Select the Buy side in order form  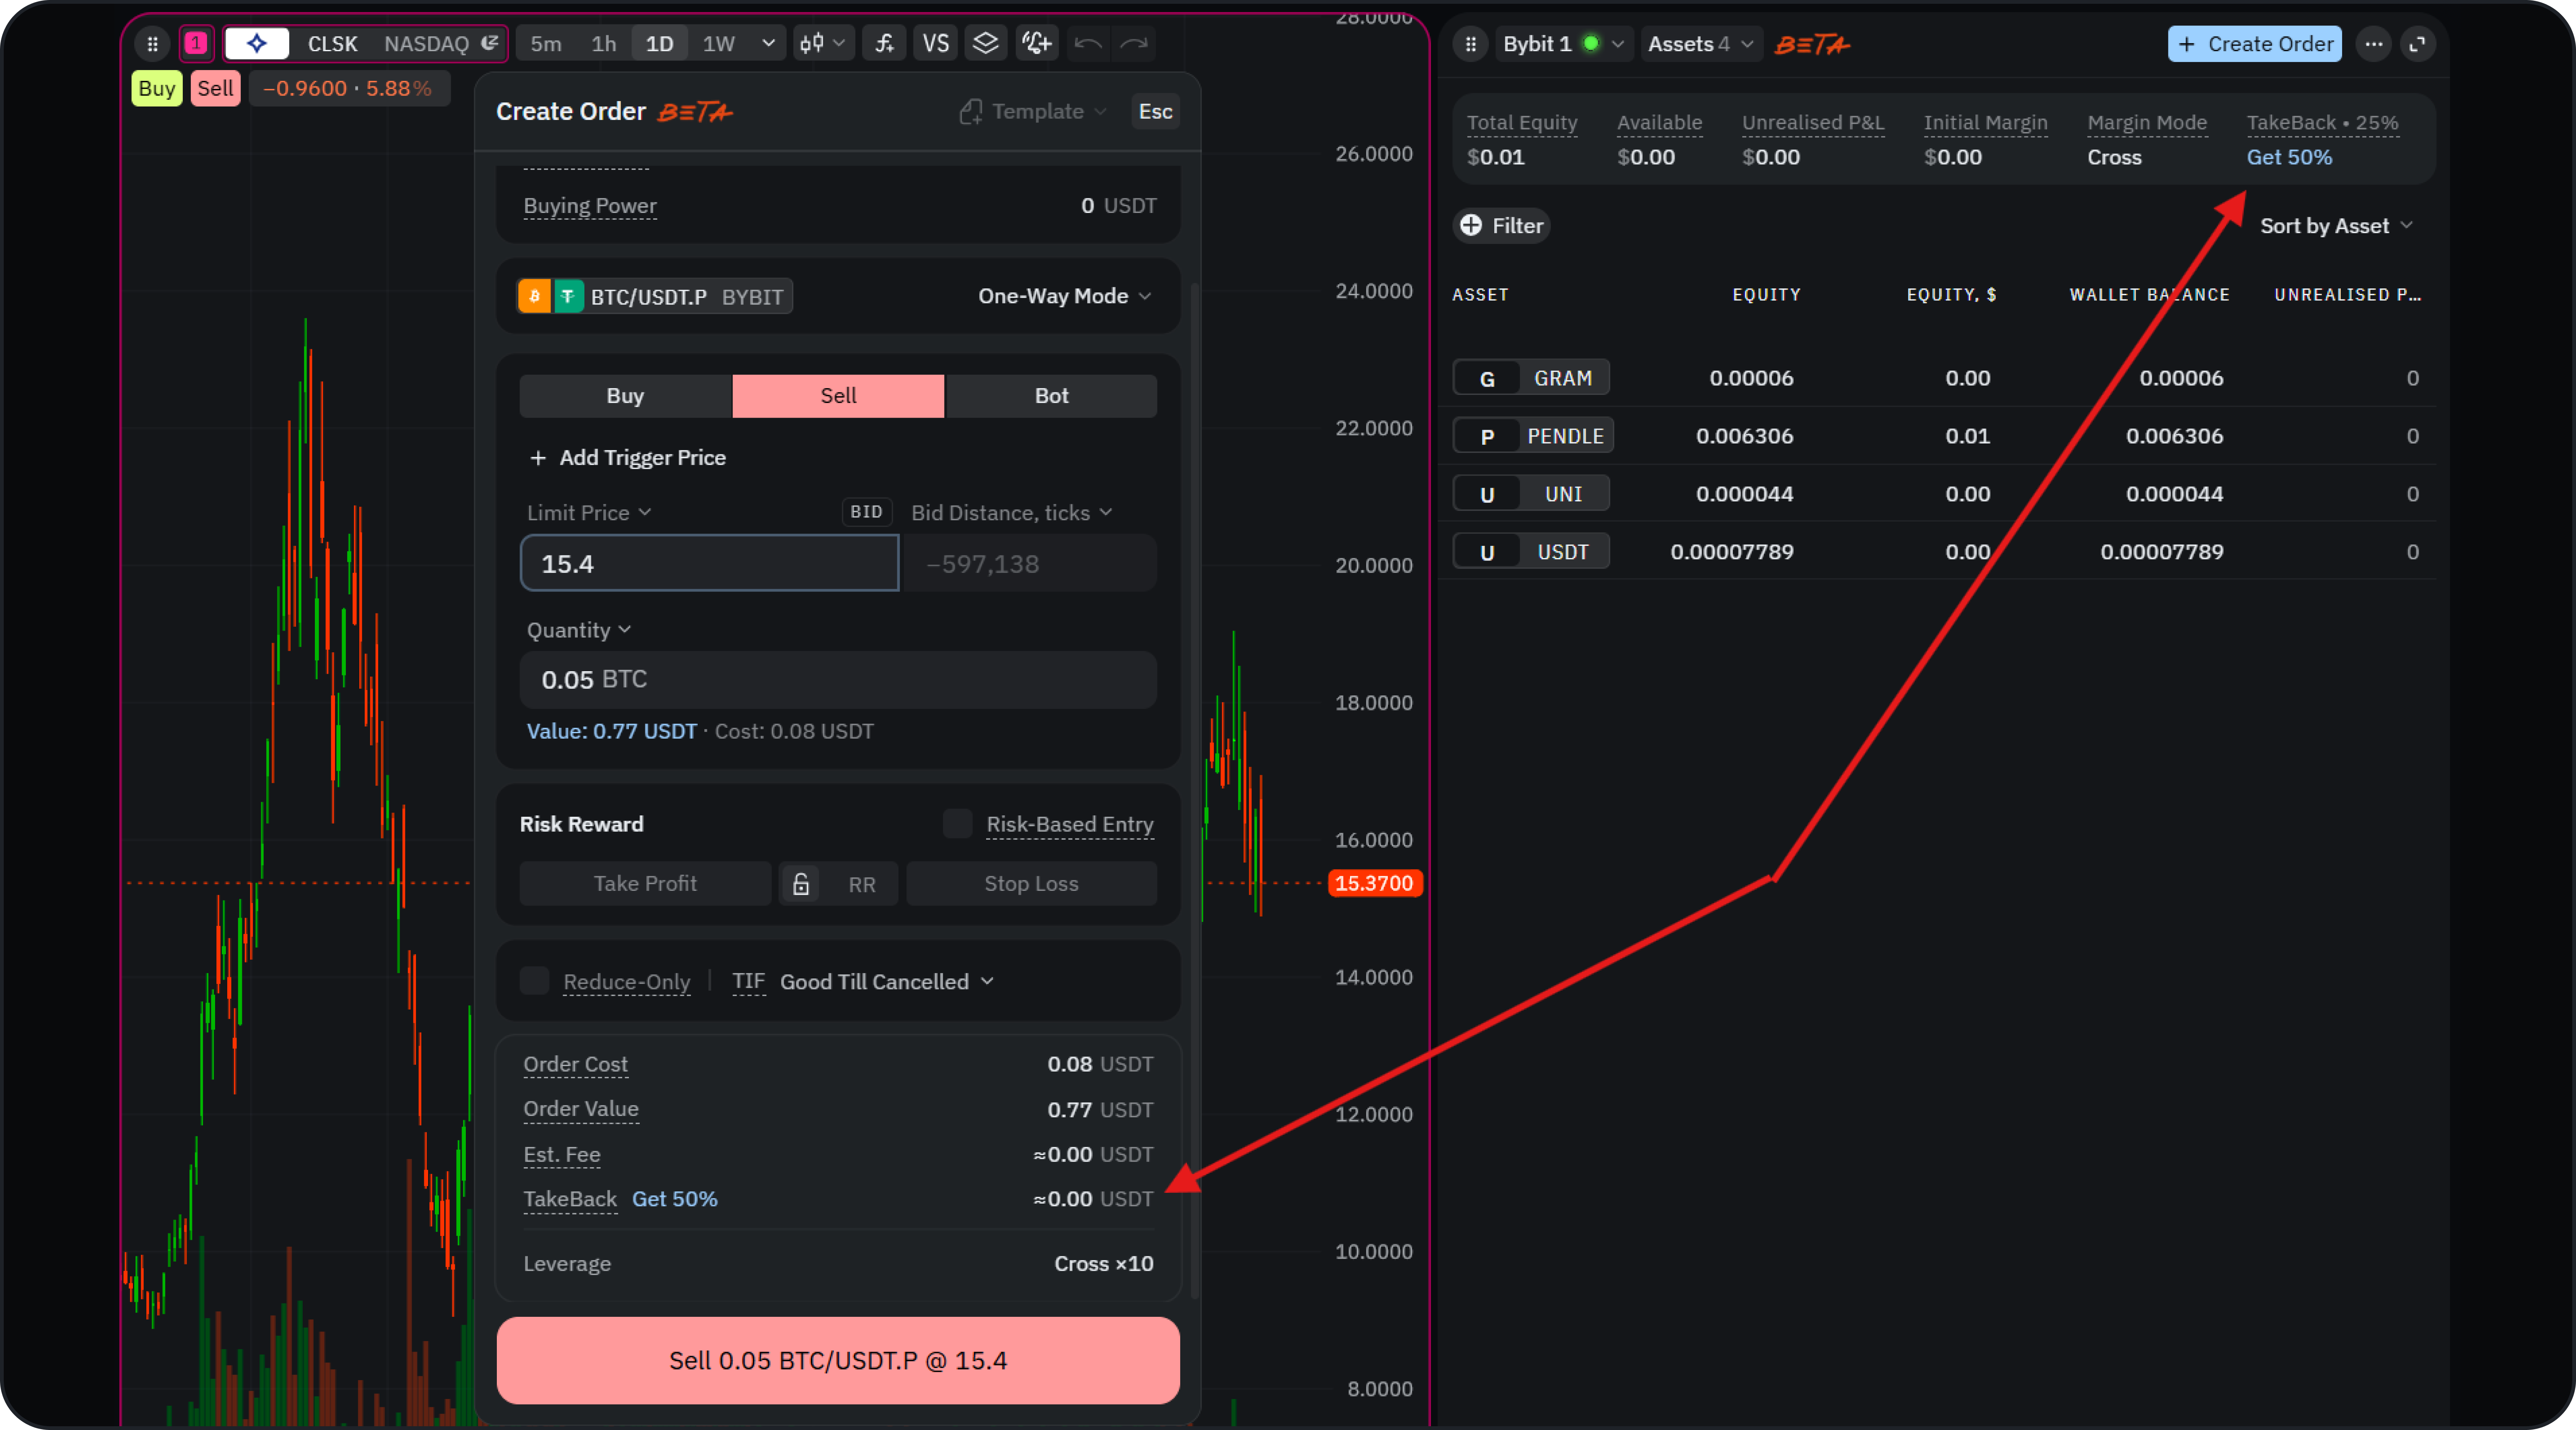(x=625, y=396)
